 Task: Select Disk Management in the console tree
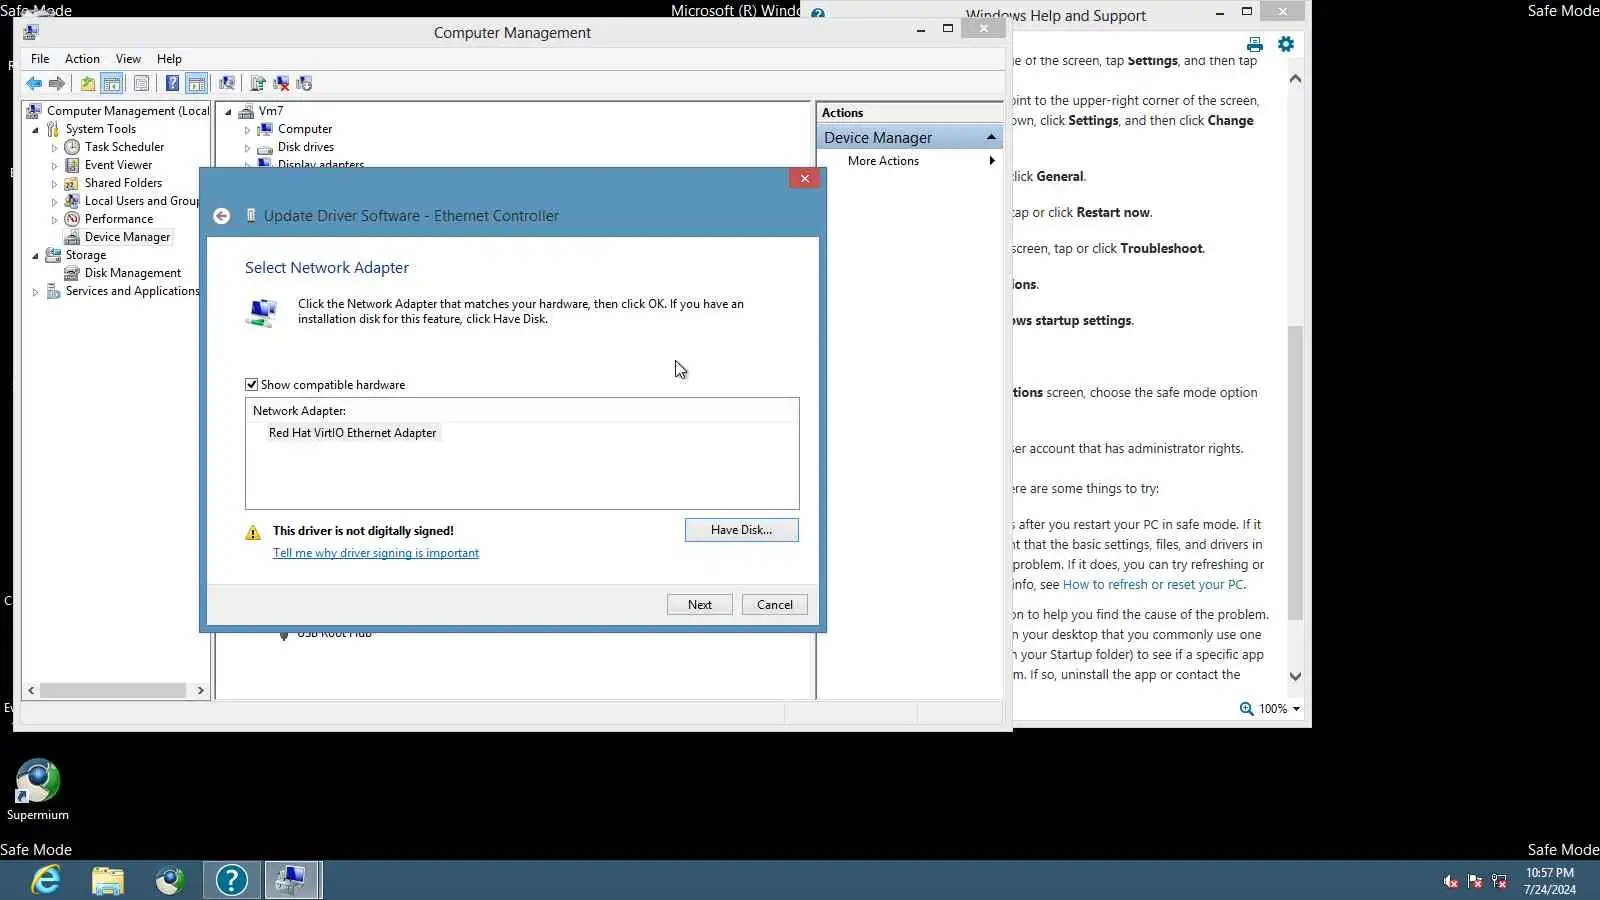point(133,273)
